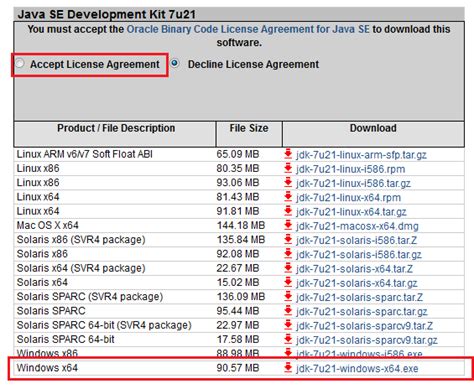Download jdk-7u21-solaris-x64.tar.gz
The image size is (474, 389).
(357, 283)
